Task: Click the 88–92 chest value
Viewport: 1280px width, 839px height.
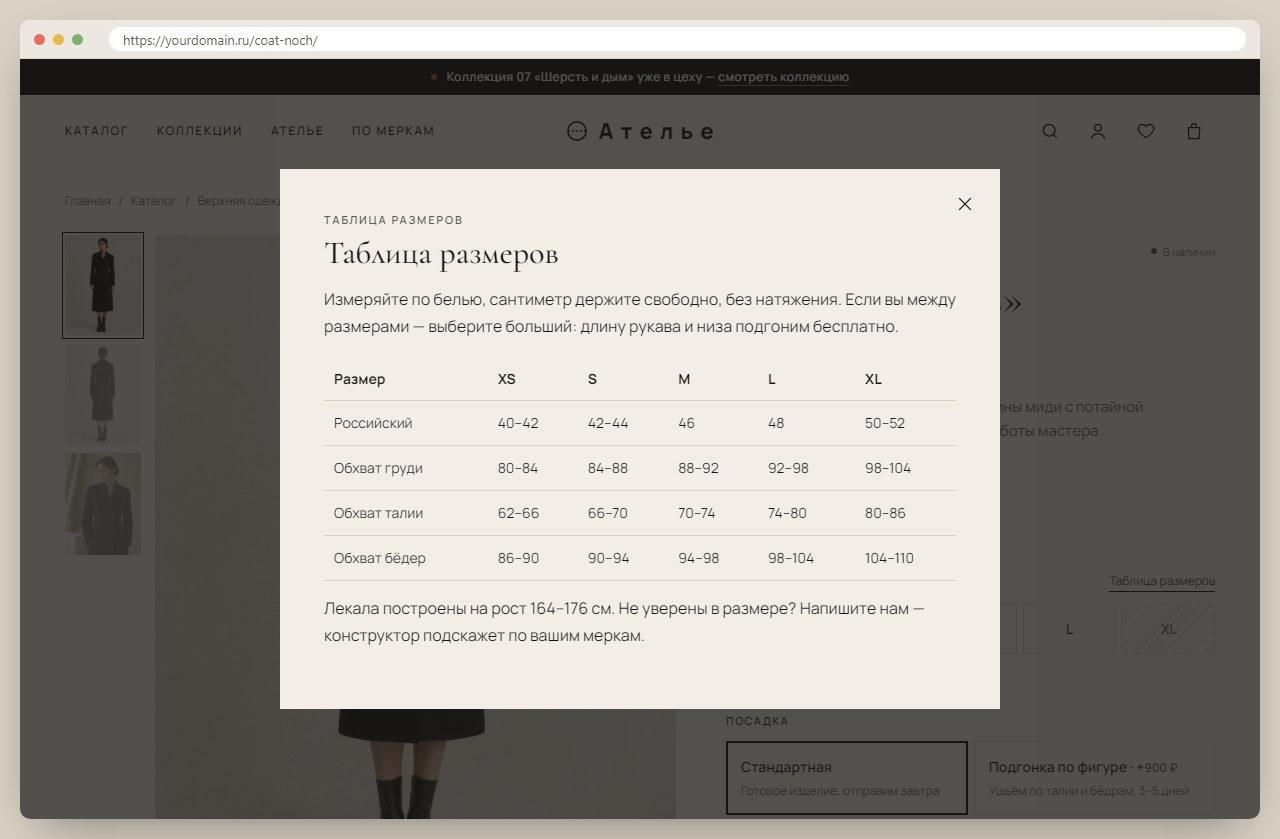Action: tap(698, 468)
